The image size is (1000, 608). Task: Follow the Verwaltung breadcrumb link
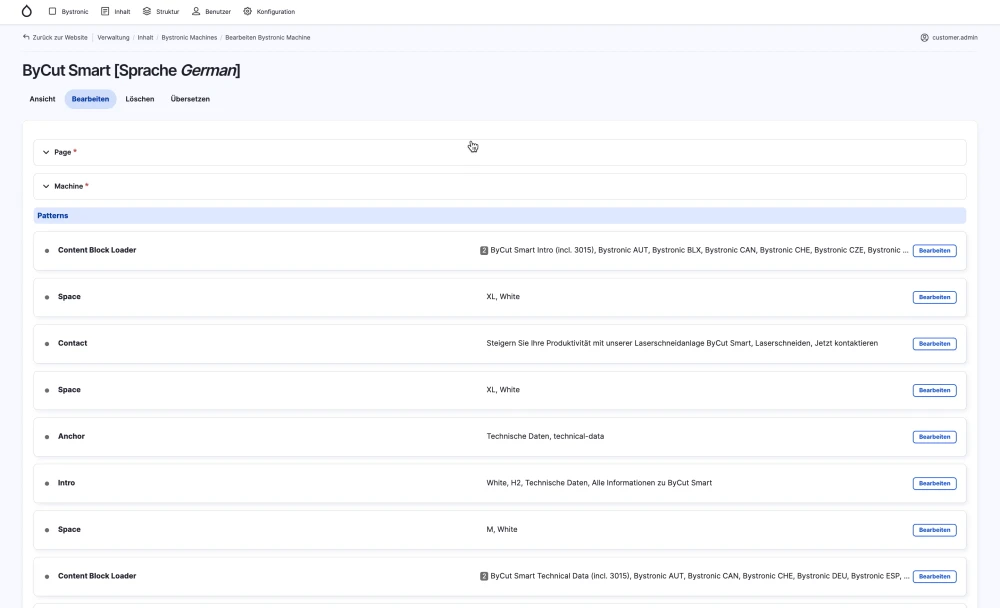114,38
